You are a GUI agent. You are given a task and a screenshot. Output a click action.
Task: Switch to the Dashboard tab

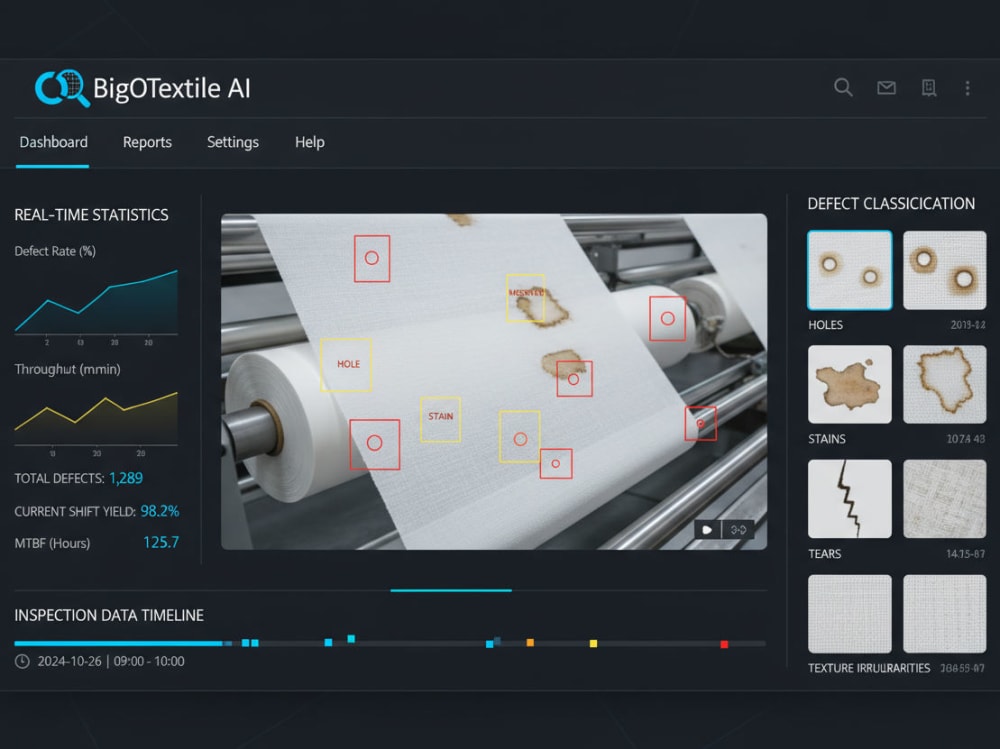54,142
